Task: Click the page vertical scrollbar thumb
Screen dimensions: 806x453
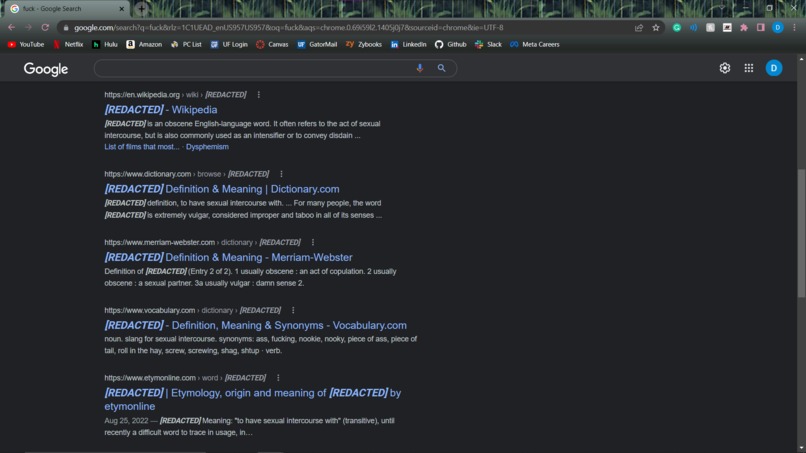Action: click(801, 233)
